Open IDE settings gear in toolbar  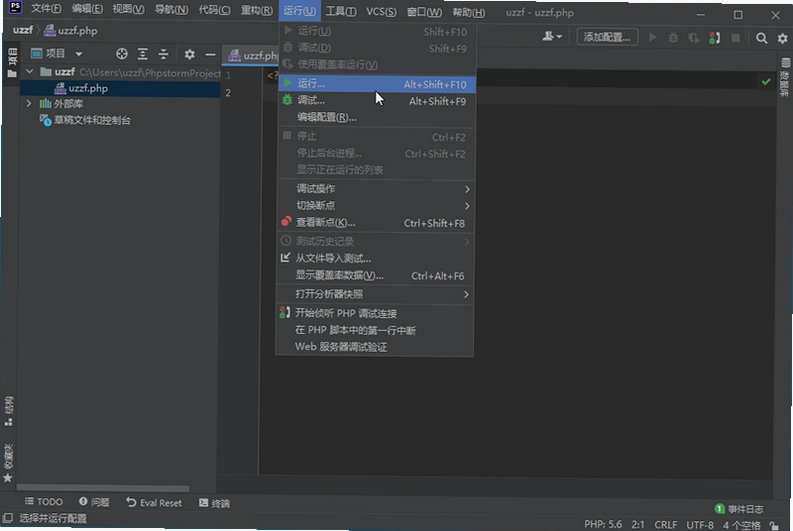coord(782,38)
